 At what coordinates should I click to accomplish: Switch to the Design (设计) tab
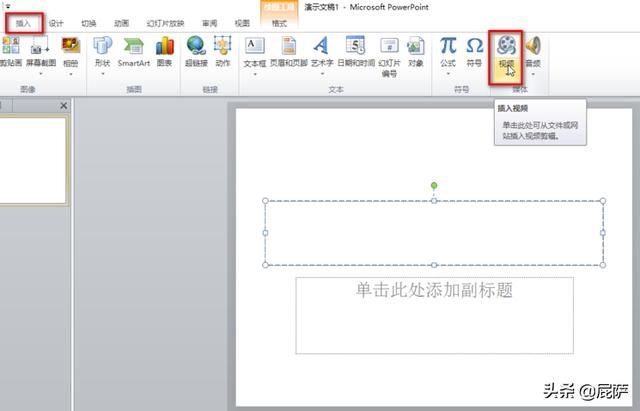[x=56, y=22]
